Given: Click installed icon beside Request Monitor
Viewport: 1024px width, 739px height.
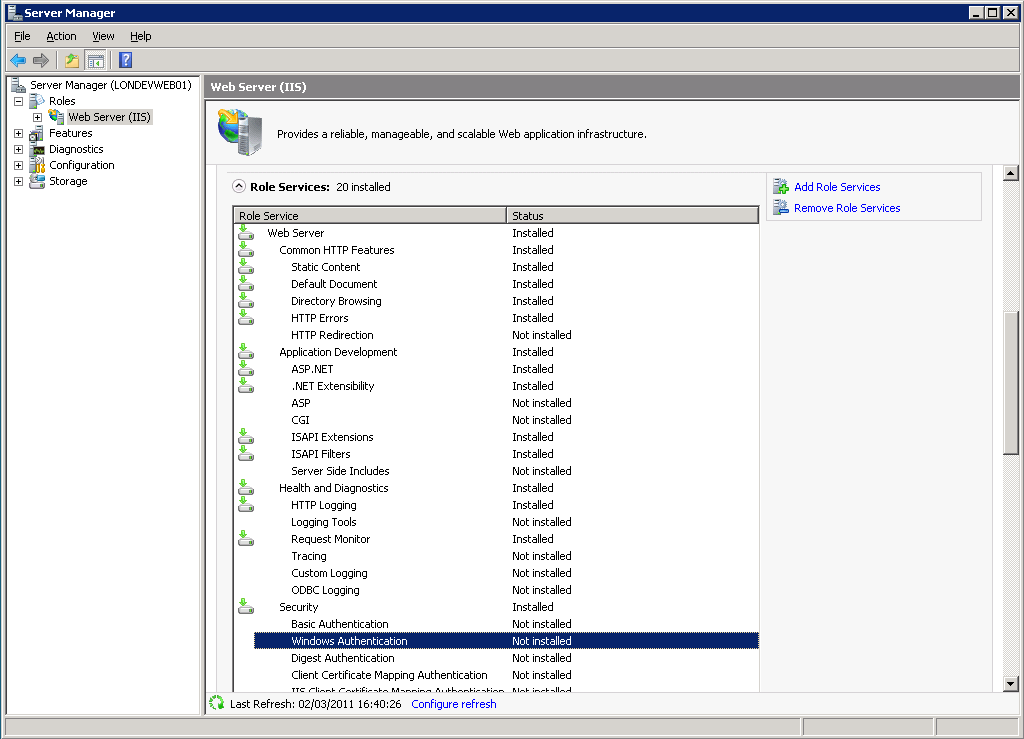Looking at the screenshot, I should tap(246, 538).
